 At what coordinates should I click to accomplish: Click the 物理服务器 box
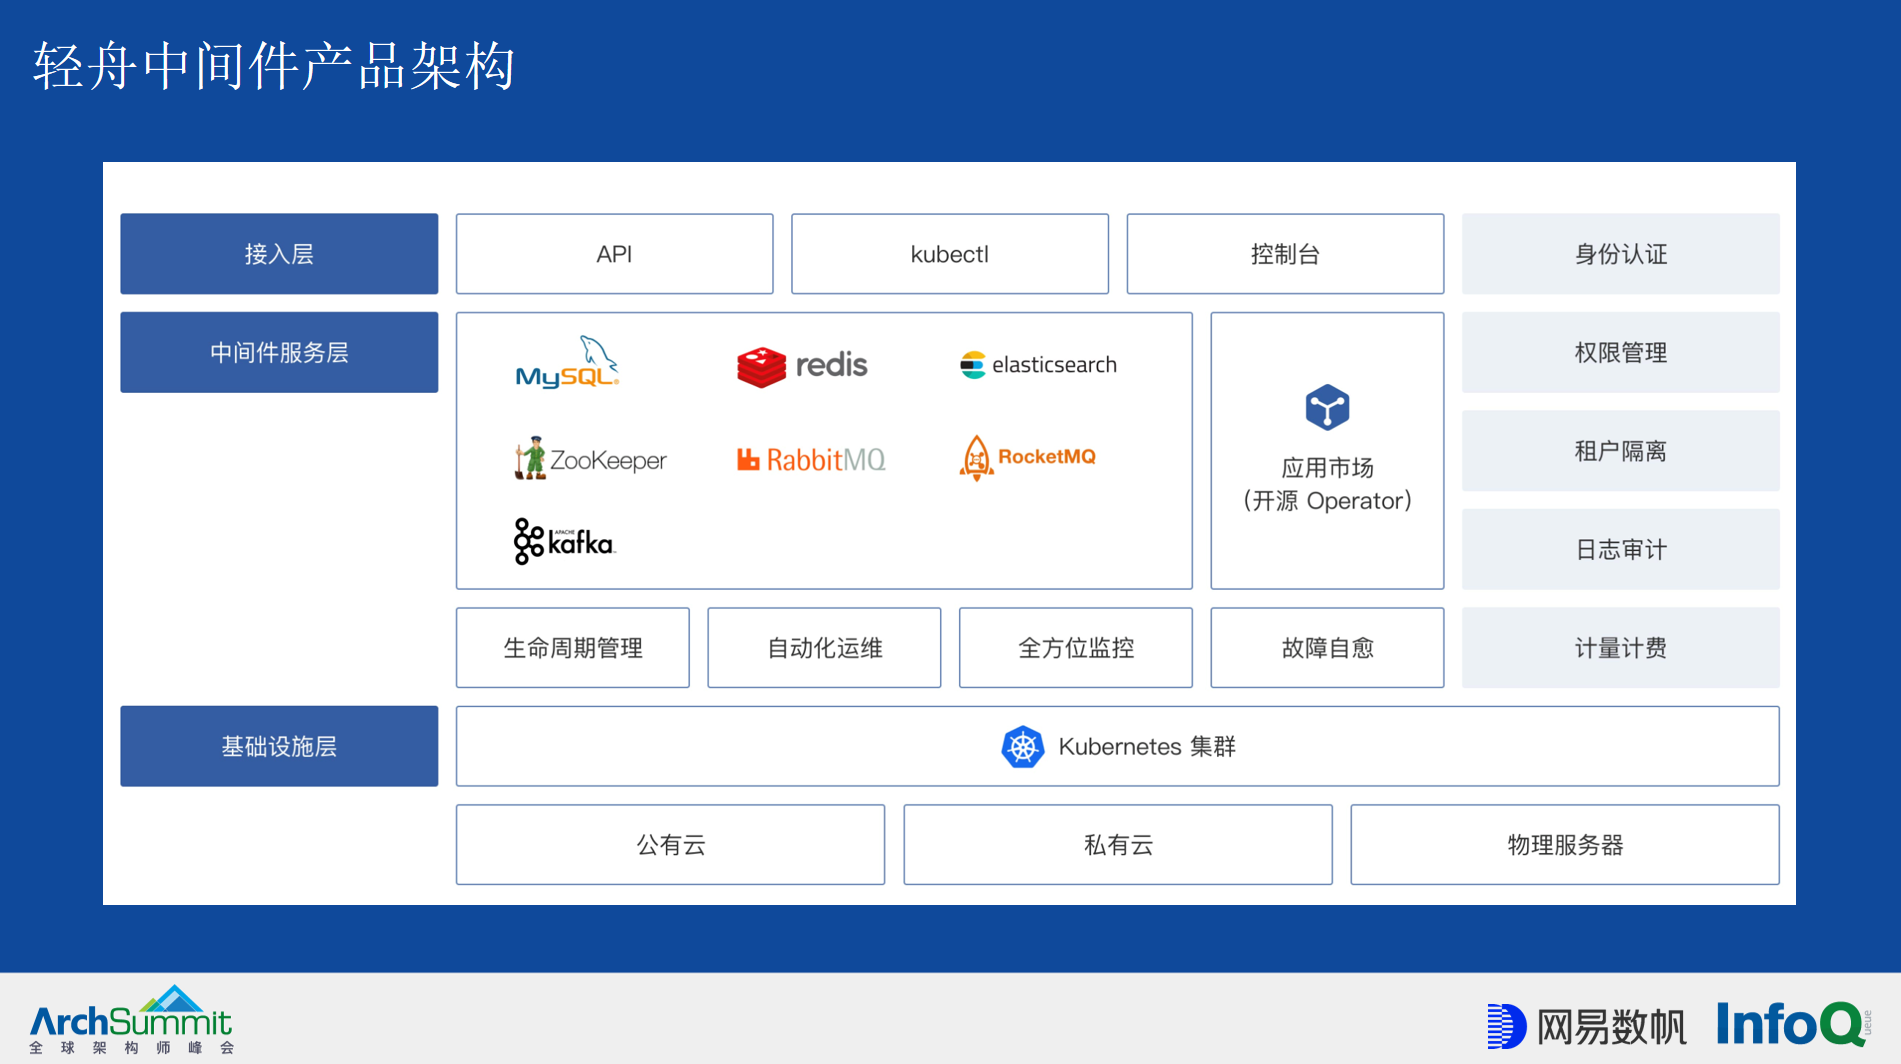click(1565, 845)
